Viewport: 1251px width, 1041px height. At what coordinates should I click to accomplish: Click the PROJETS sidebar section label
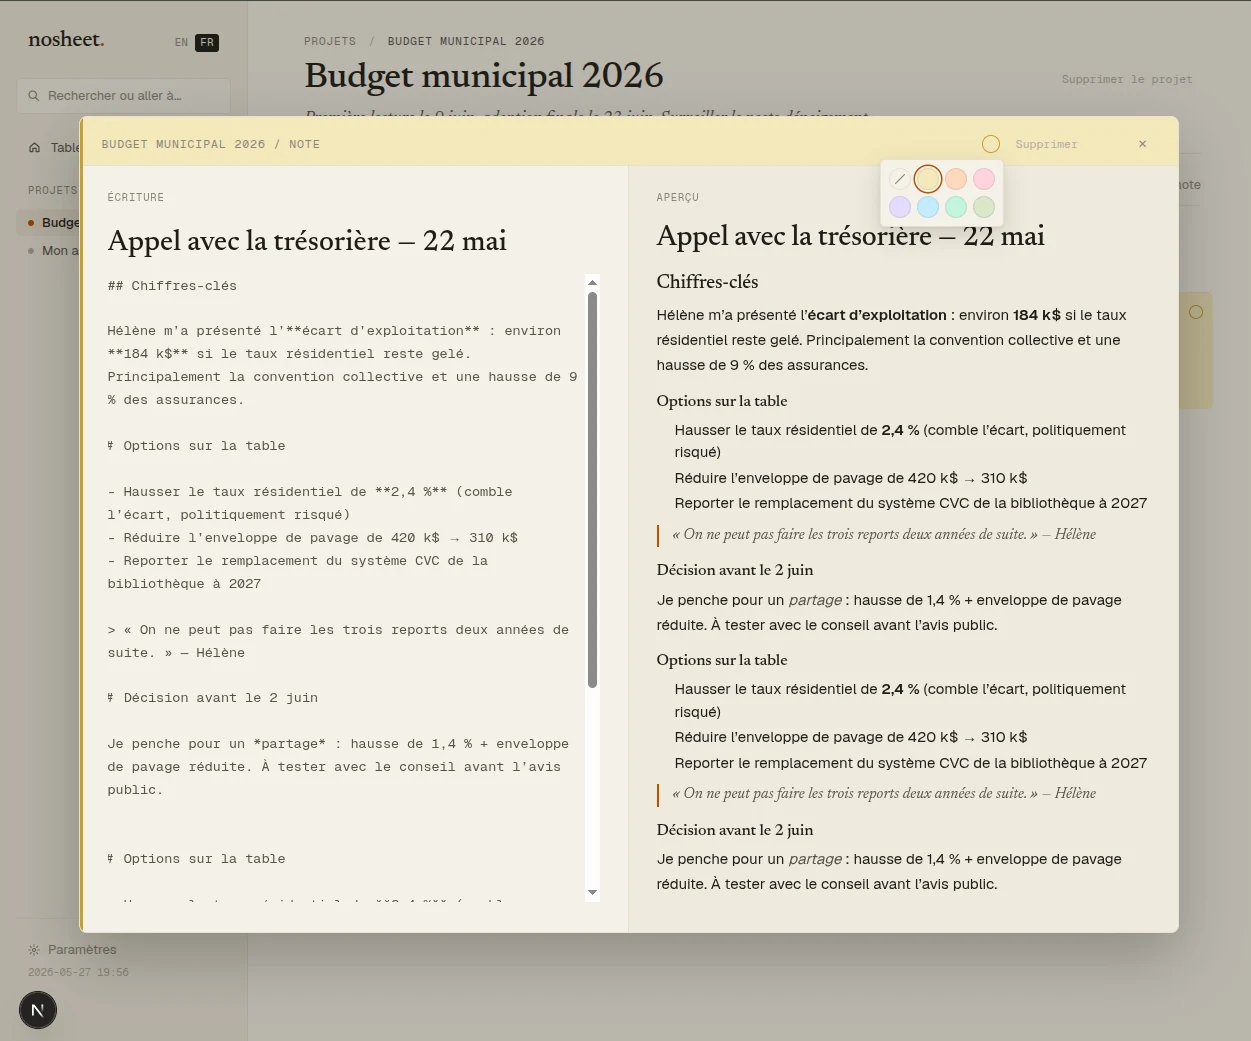pos(52,190)
